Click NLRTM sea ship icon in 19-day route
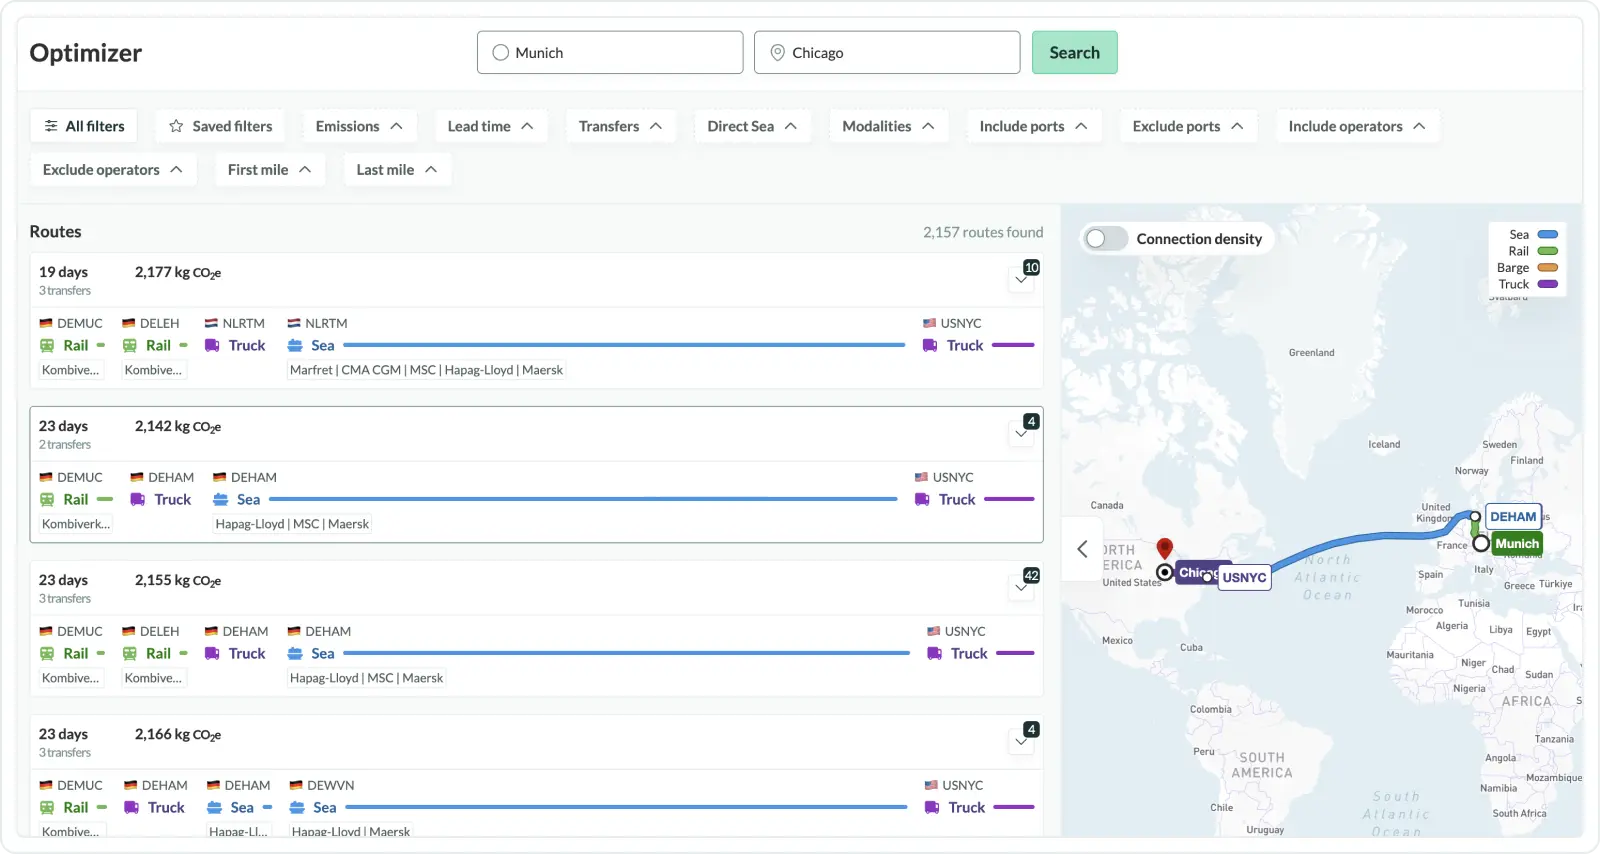This screenshot has height=854, width=1600. tap(295, 346)
